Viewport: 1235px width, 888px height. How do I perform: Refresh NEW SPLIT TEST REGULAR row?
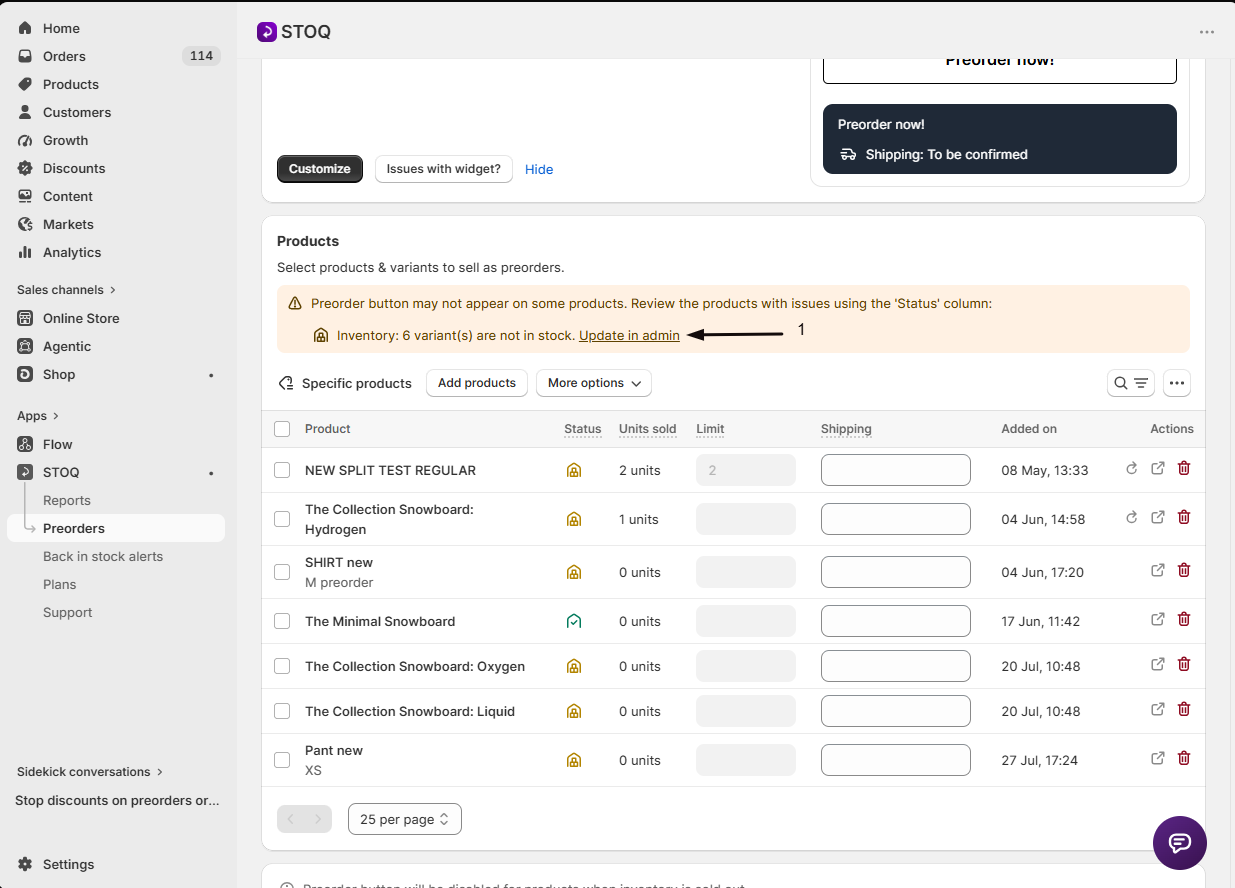click(x=1132, y=468)
